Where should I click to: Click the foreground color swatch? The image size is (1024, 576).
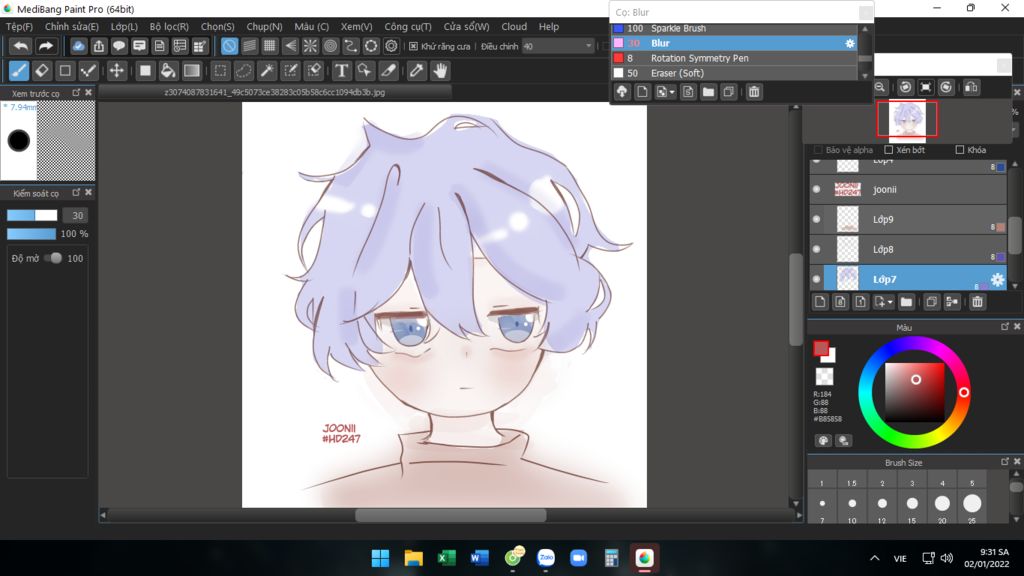(x=821, y=348)
